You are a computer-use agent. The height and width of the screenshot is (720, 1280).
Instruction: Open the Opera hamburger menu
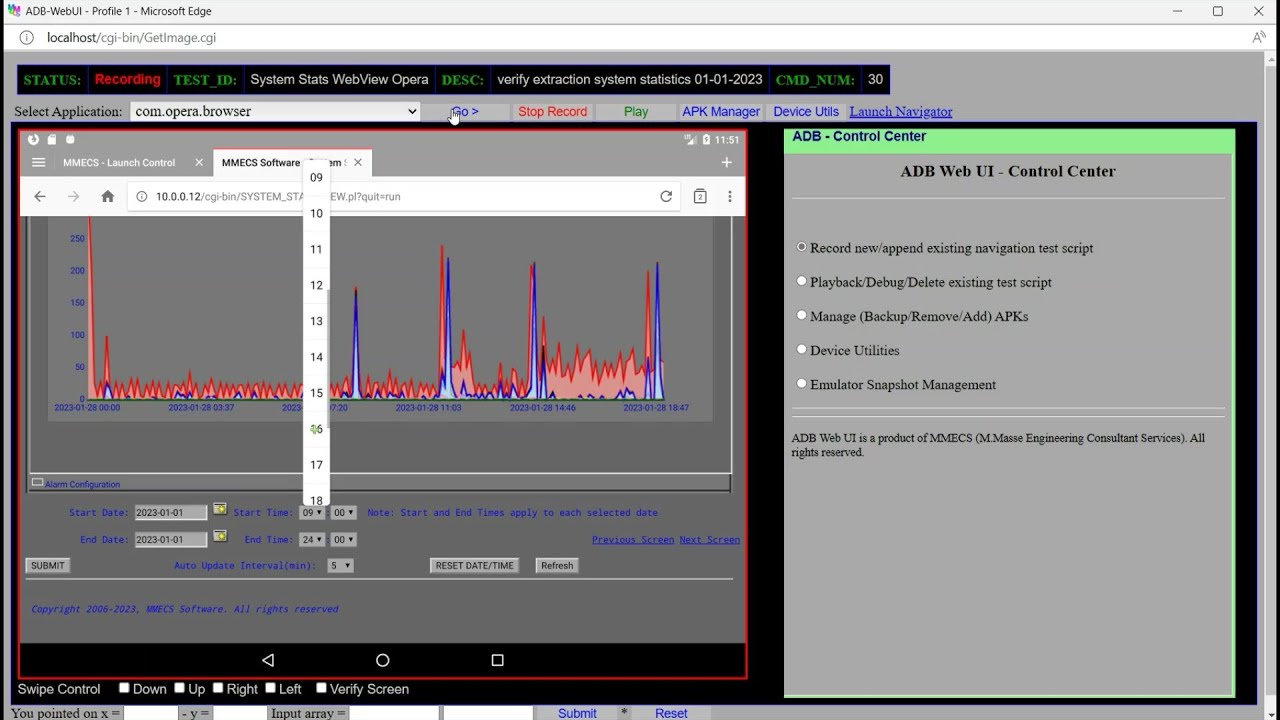click(38, 162)
